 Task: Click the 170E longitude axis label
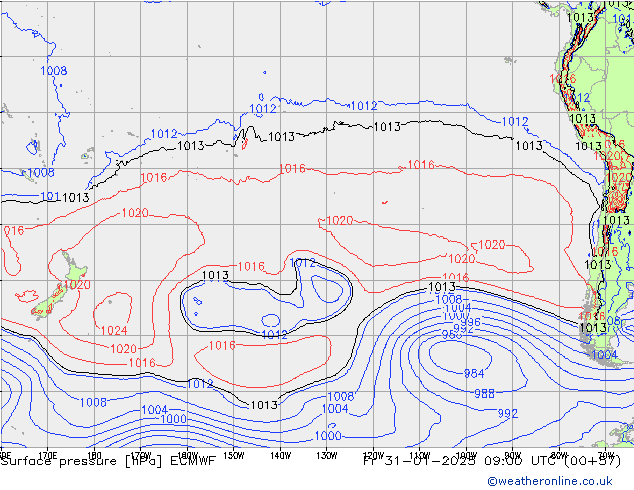[x=48, y=456]
